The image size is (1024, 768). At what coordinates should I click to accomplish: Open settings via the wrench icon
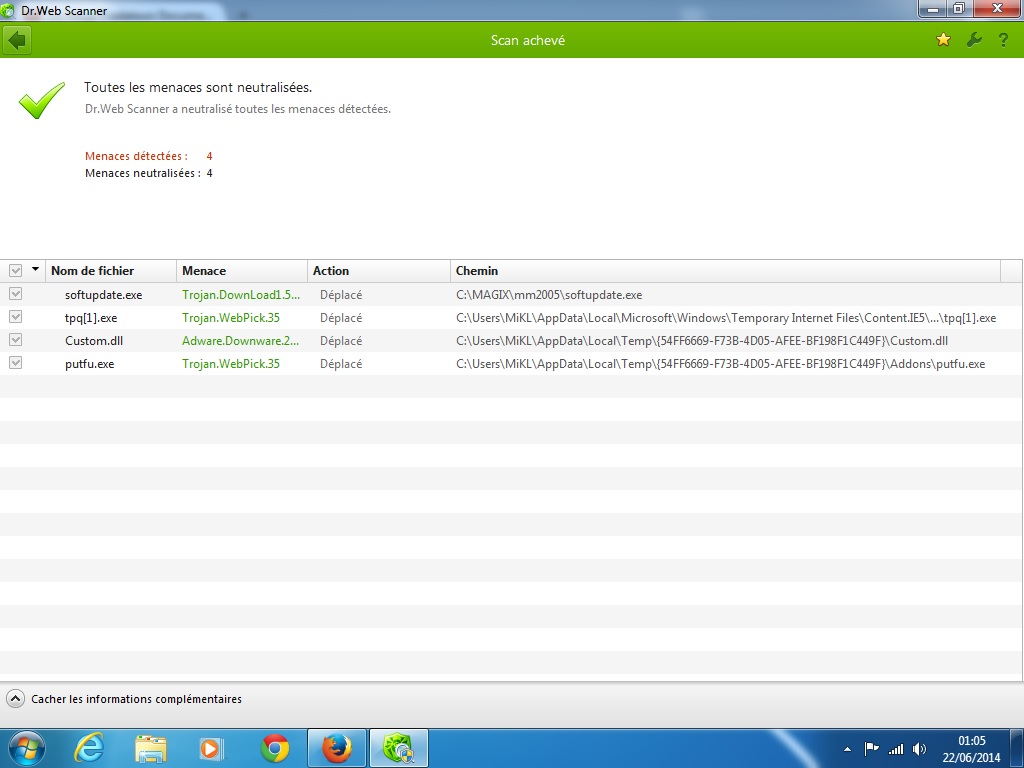tap(974, 40)
